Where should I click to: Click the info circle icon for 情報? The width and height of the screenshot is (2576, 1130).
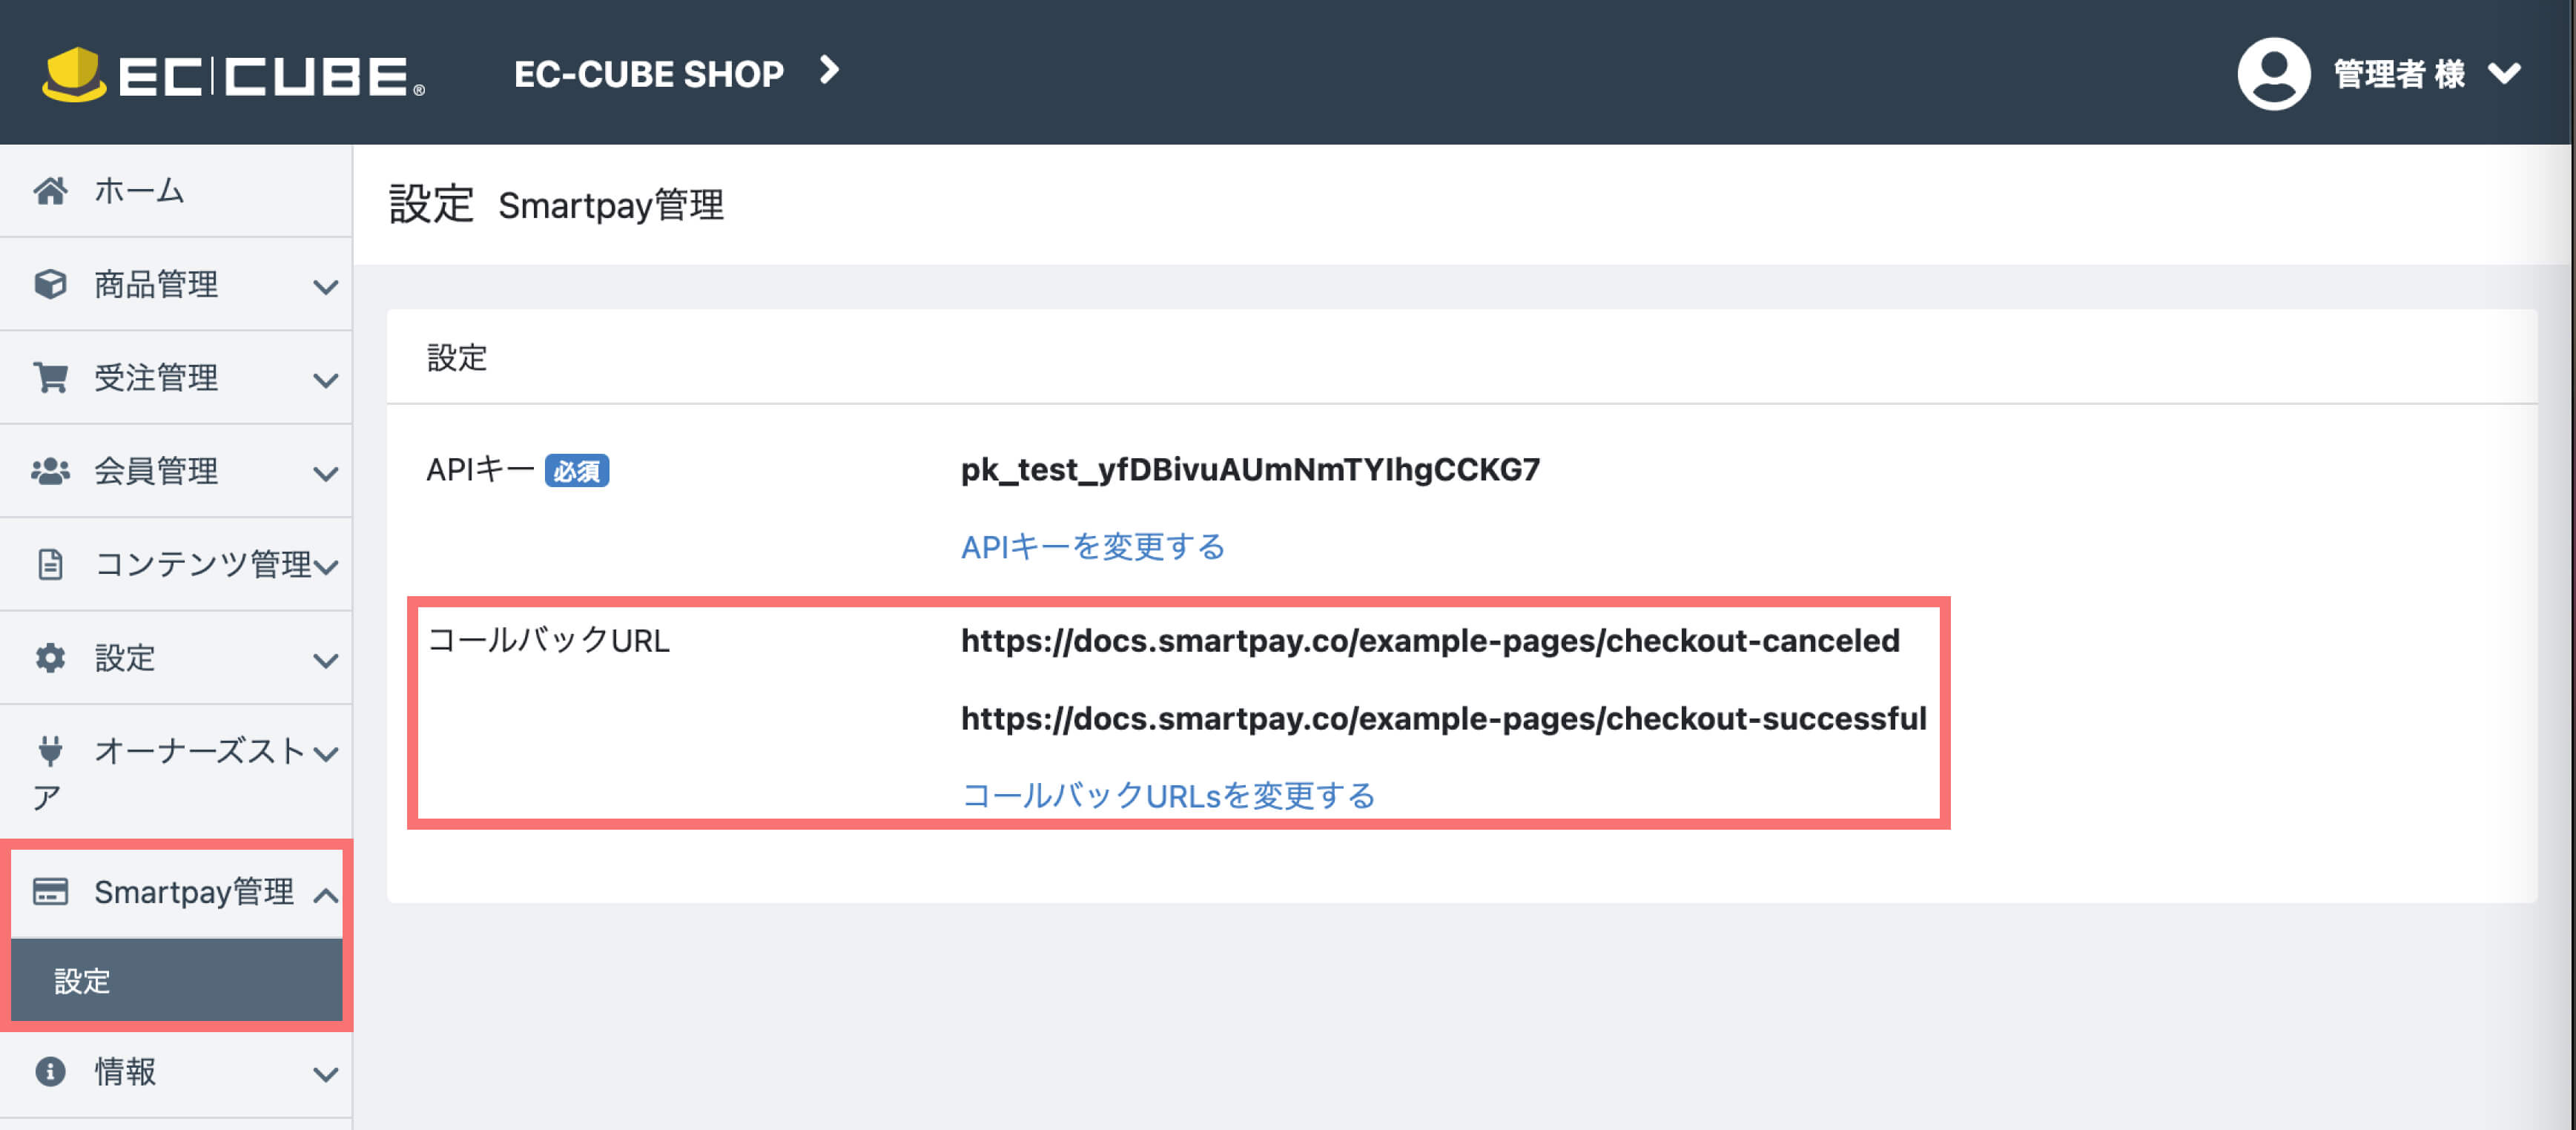pos(50,1072)
